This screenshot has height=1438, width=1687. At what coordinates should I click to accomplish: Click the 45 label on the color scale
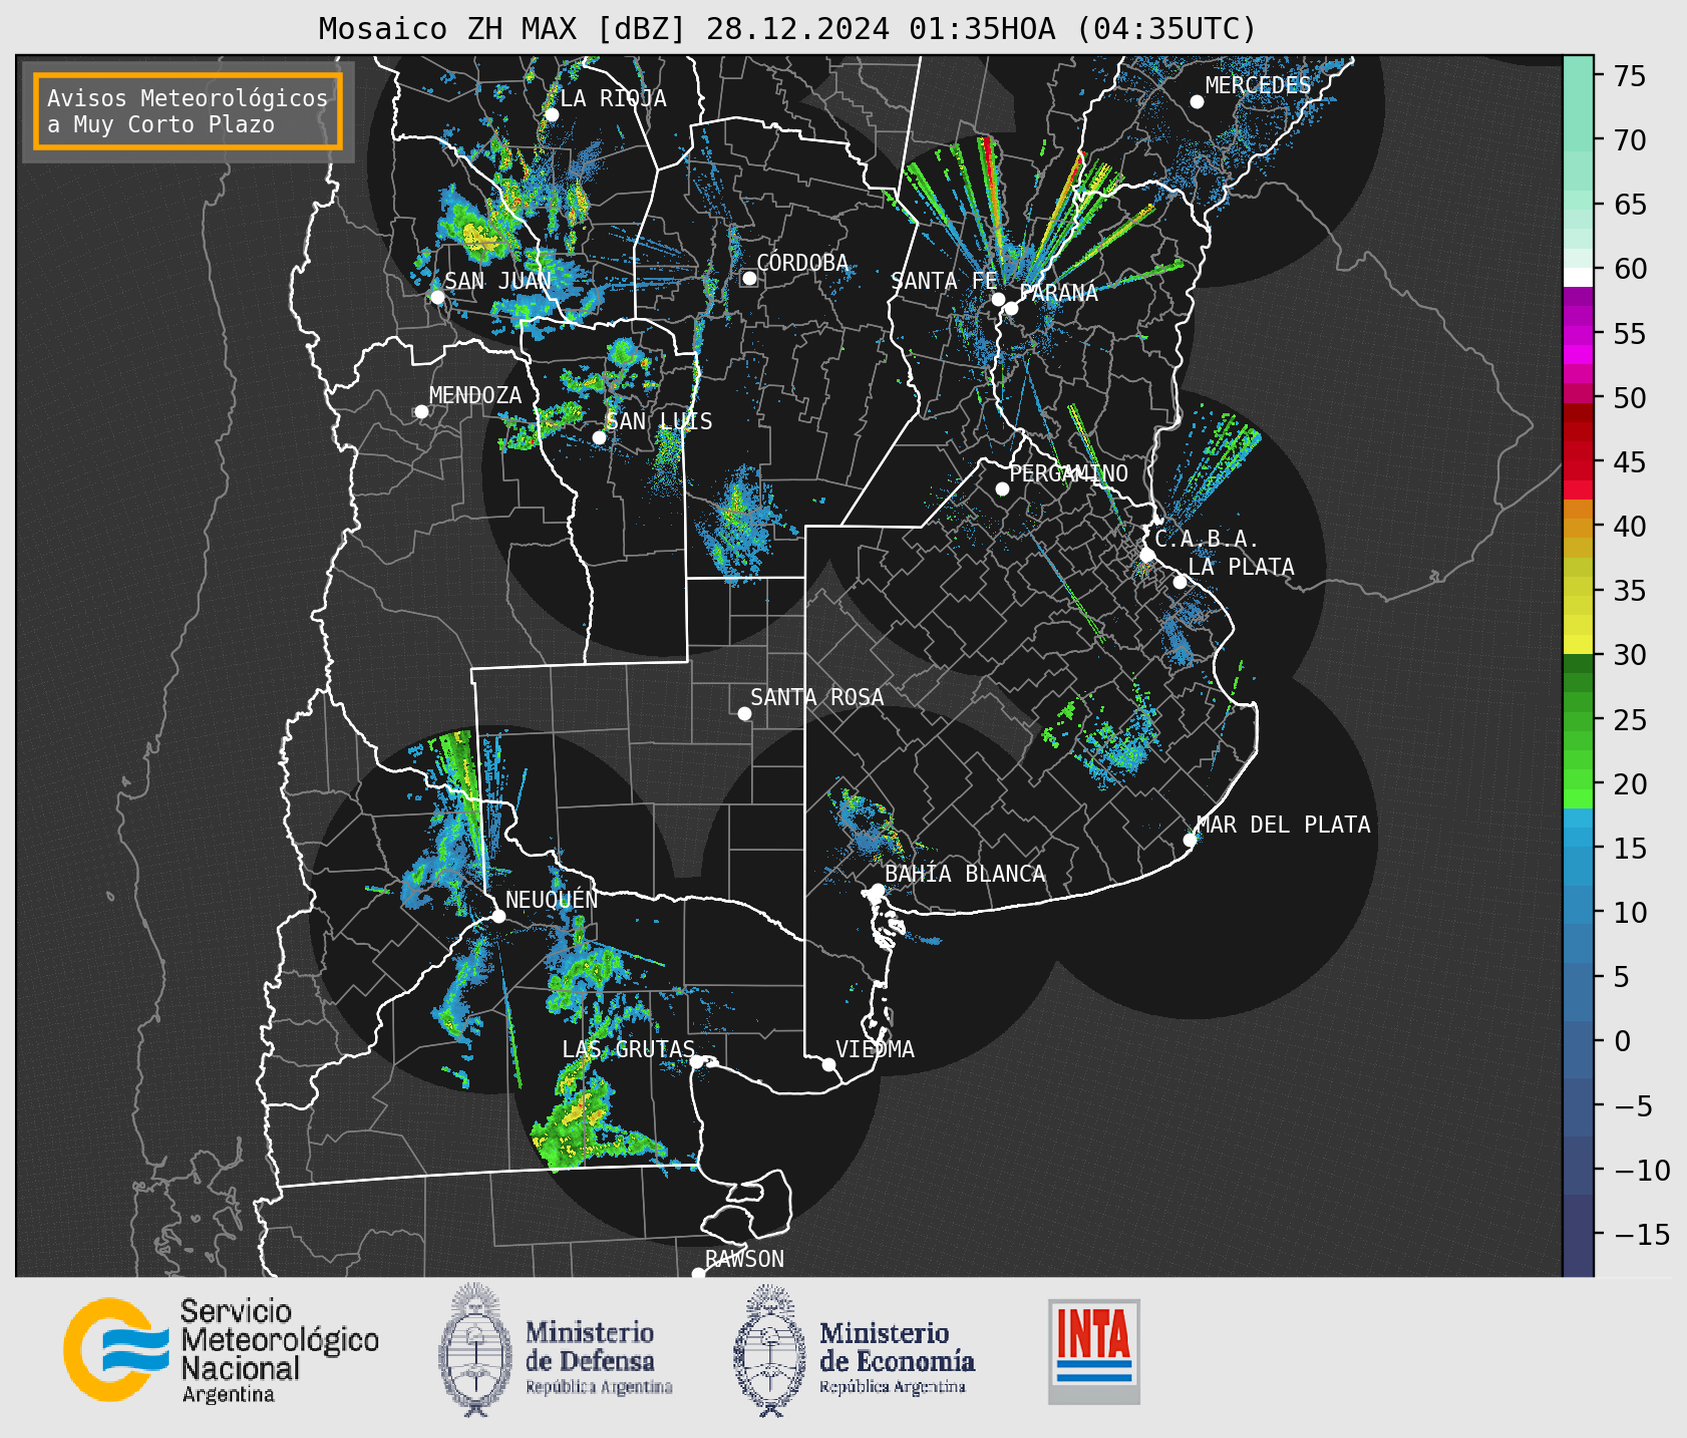(1630, 462)
